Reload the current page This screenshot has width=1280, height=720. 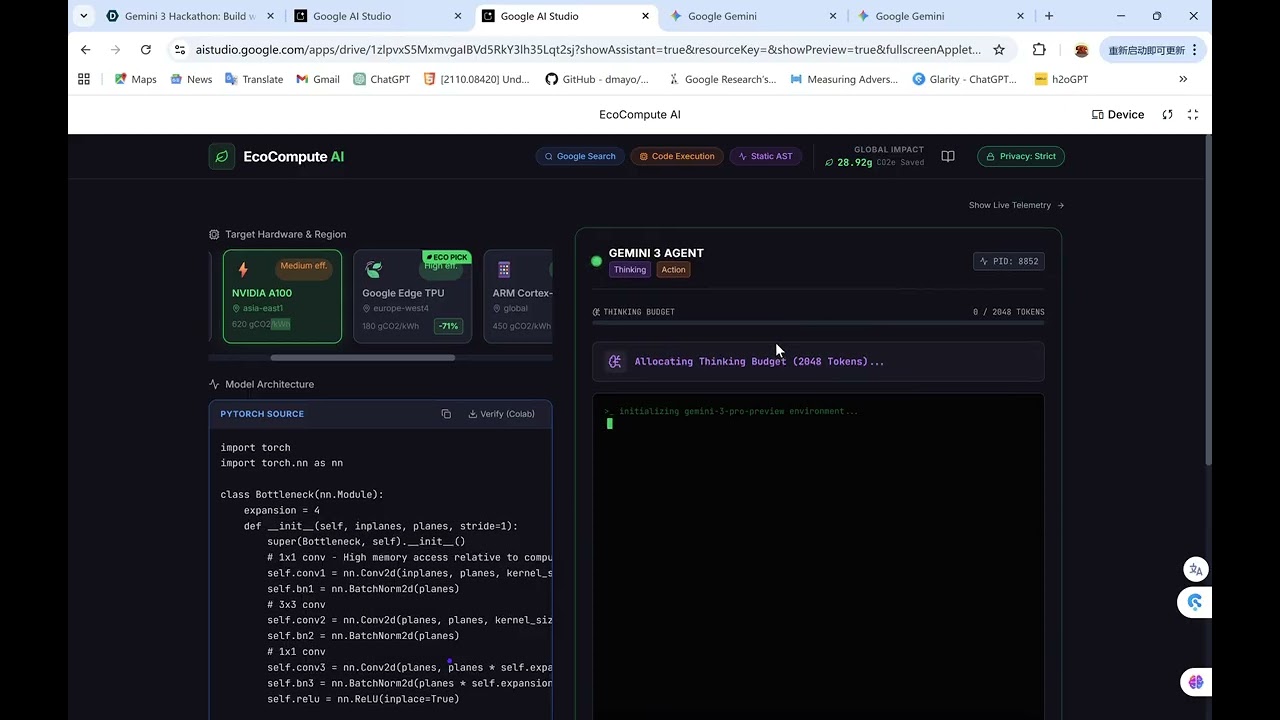pos(146,50)
